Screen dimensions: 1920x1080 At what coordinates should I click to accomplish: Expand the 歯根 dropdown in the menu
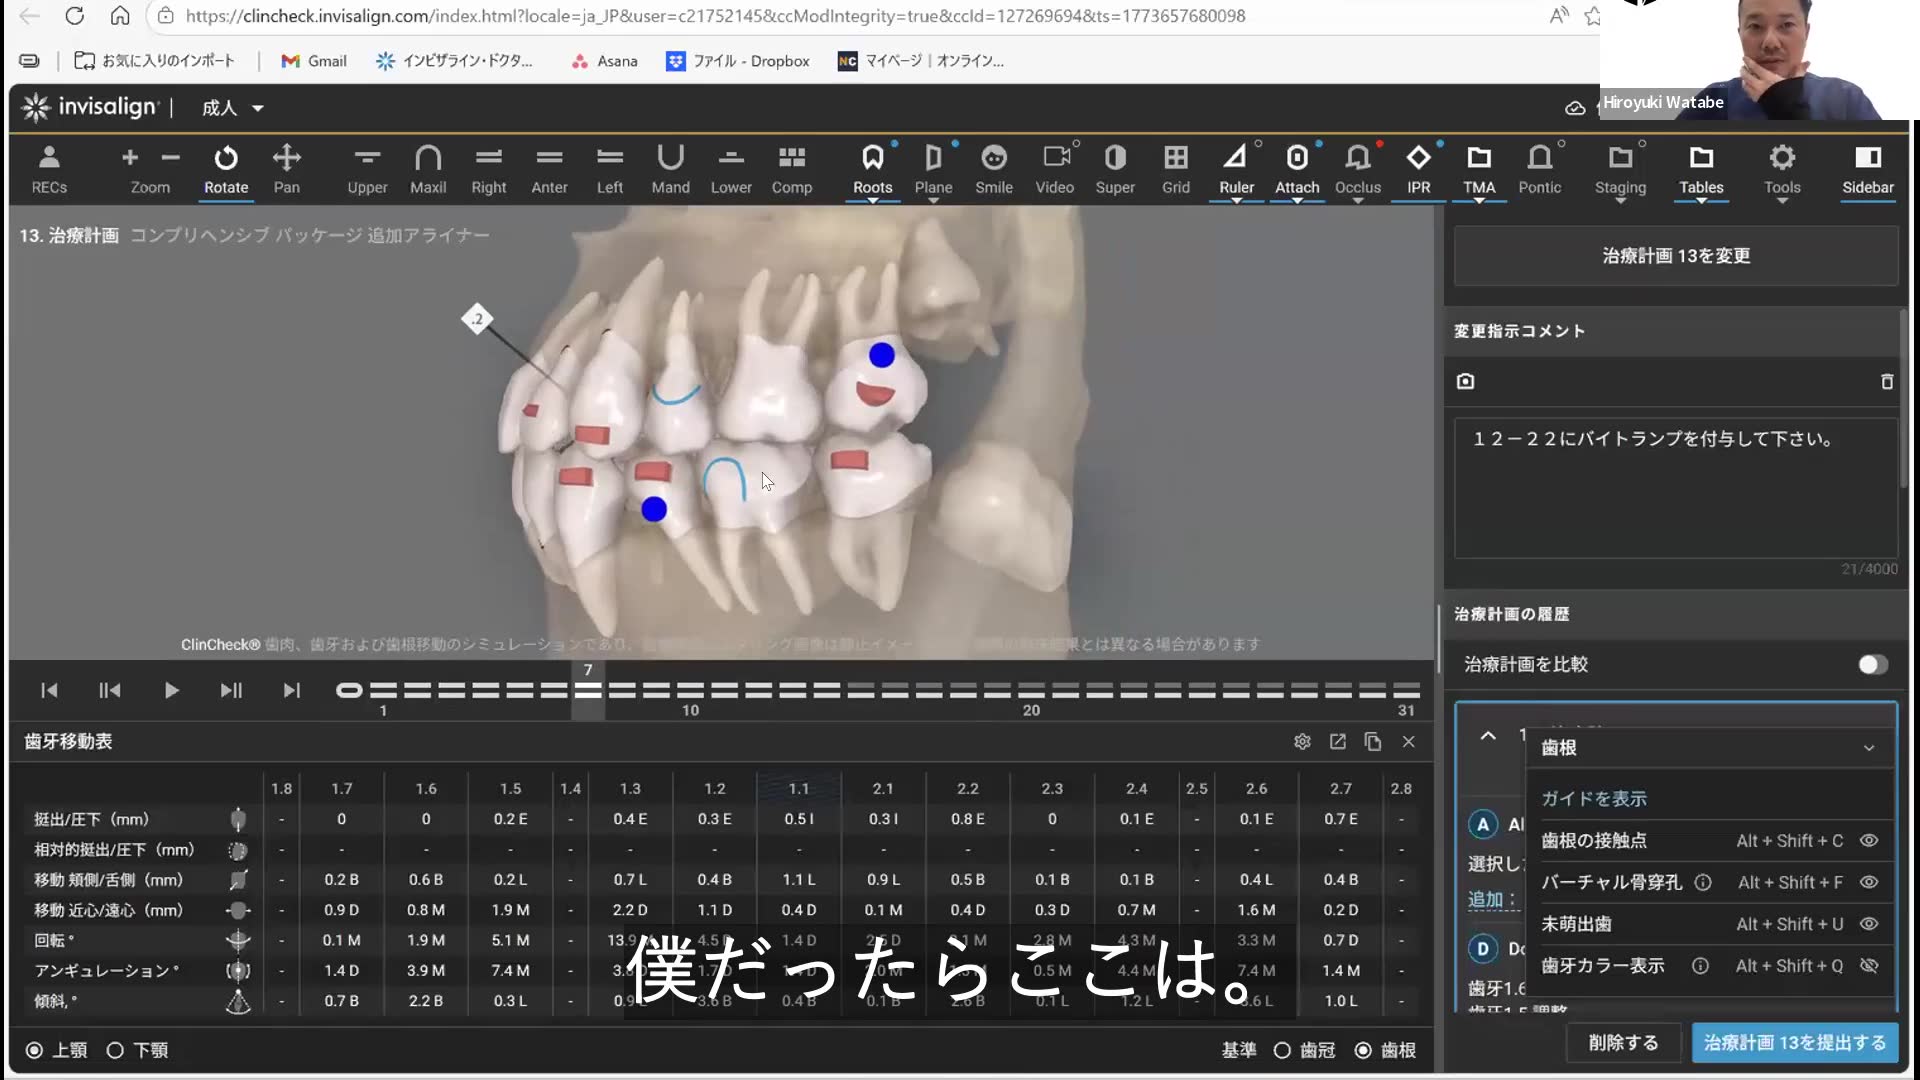[1869, 748]
